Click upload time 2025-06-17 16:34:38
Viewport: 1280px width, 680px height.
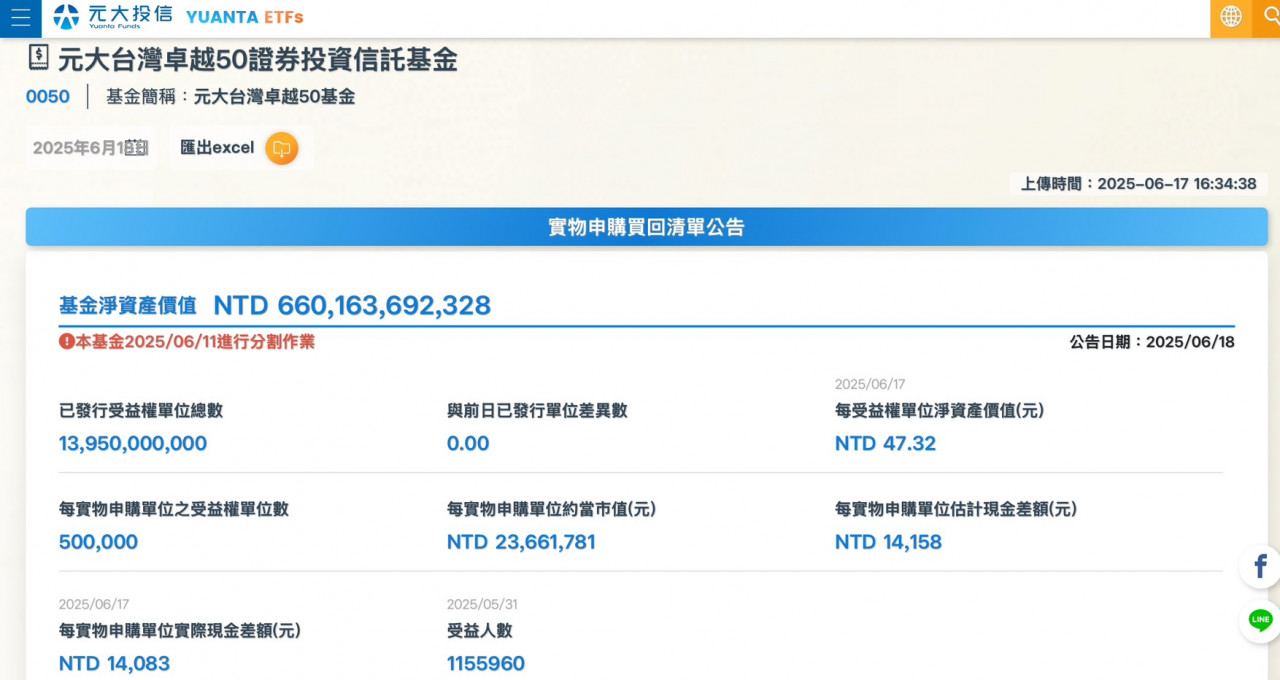(x=1177, y=184)
